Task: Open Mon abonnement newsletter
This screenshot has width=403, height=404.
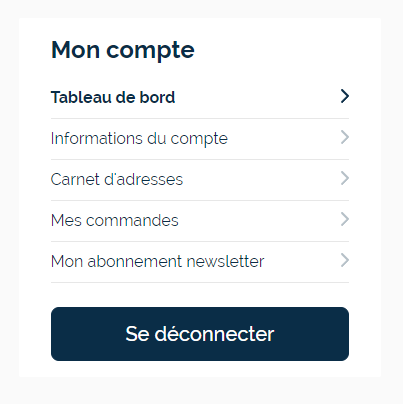Action: [200, 262]
